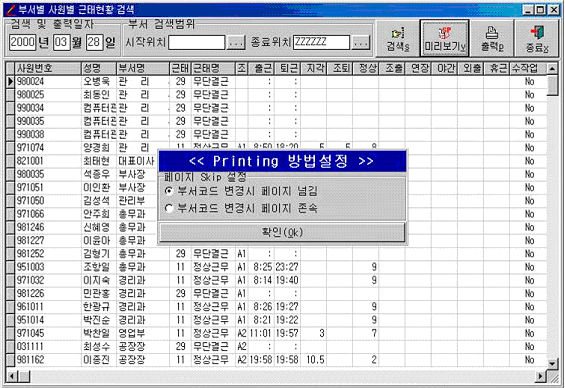Viewport: 565px width, 388px height.
Task: Select row indicator arrow for 980024
Action: coord(10,82)
